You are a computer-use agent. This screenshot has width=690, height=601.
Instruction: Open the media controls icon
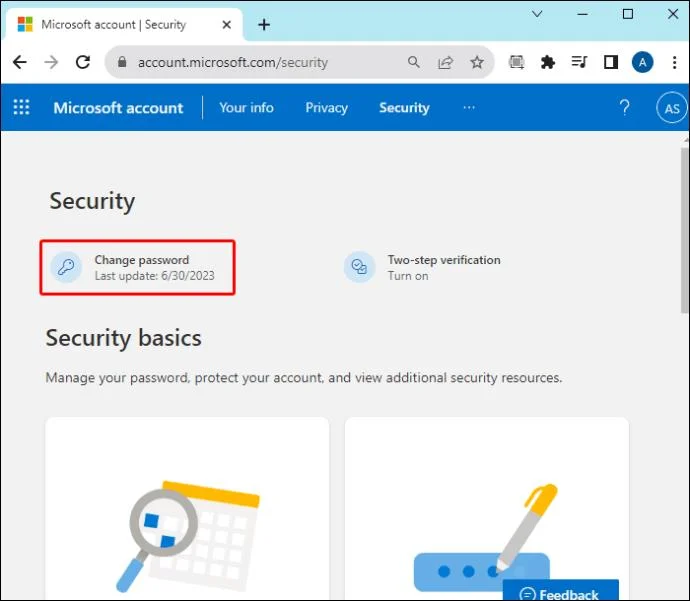pos(579,62)
